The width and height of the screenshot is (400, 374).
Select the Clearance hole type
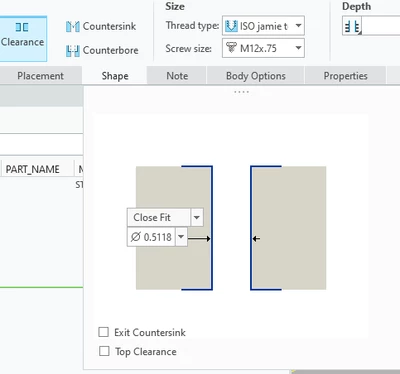(x=22, y=38)
